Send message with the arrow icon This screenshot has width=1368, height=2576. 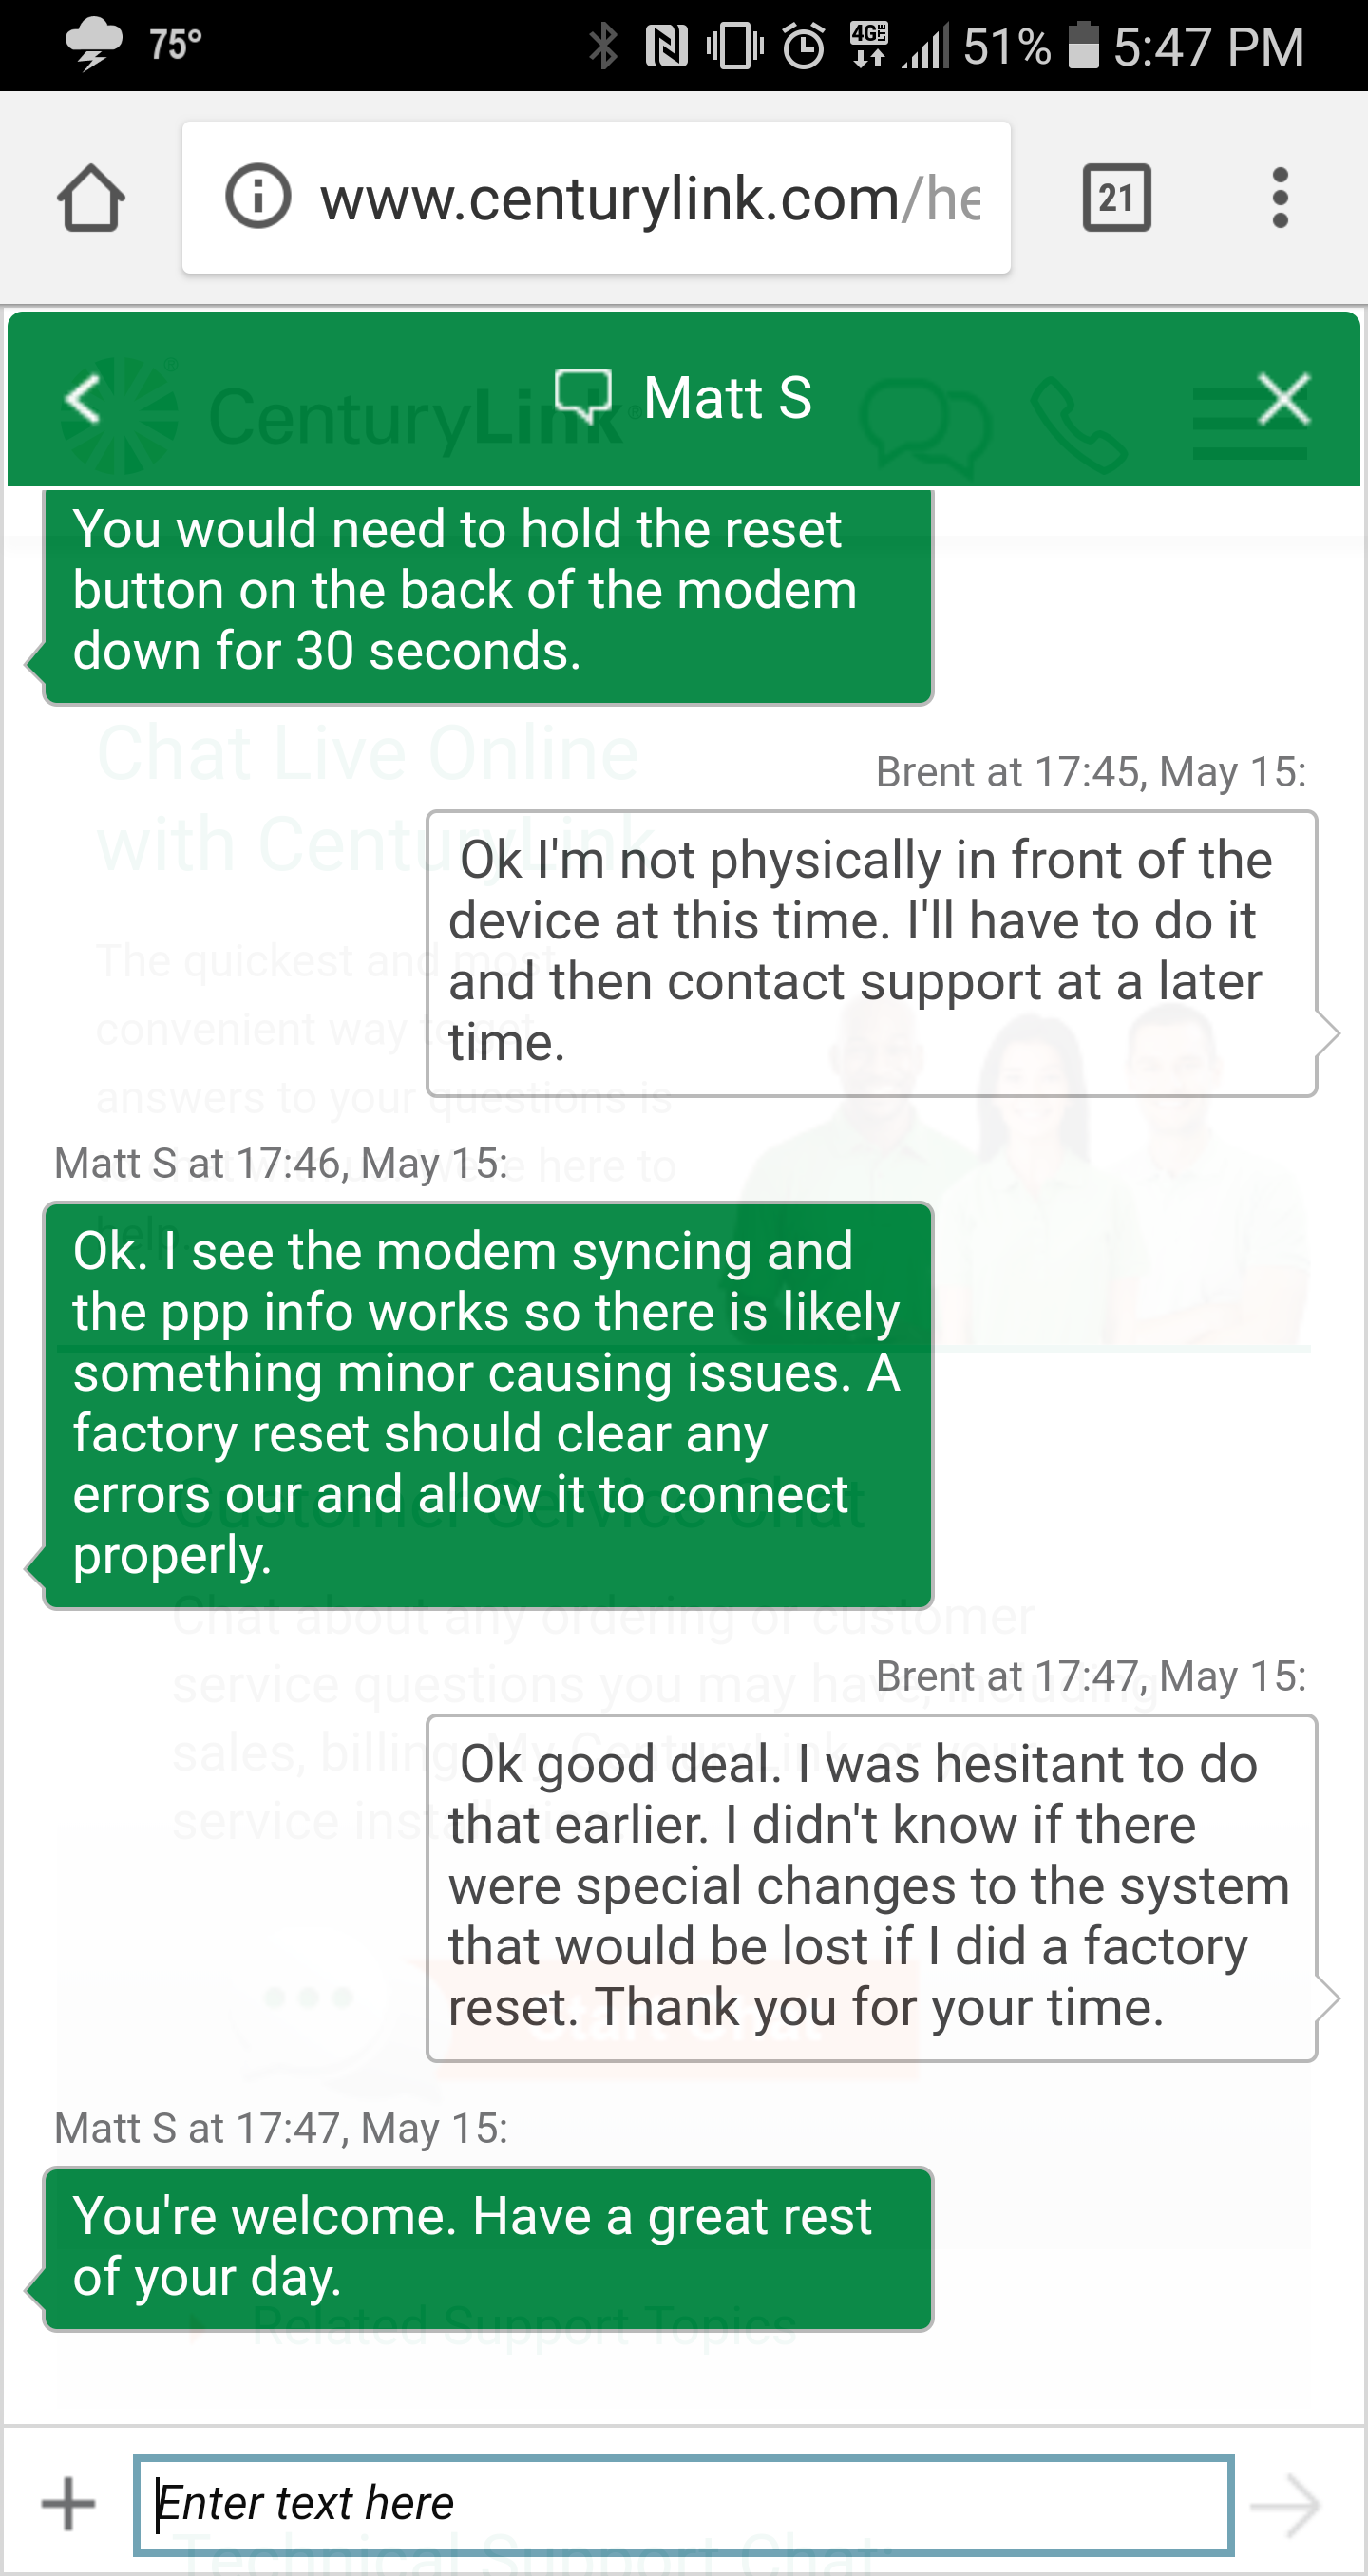tap(1285, 2505)
